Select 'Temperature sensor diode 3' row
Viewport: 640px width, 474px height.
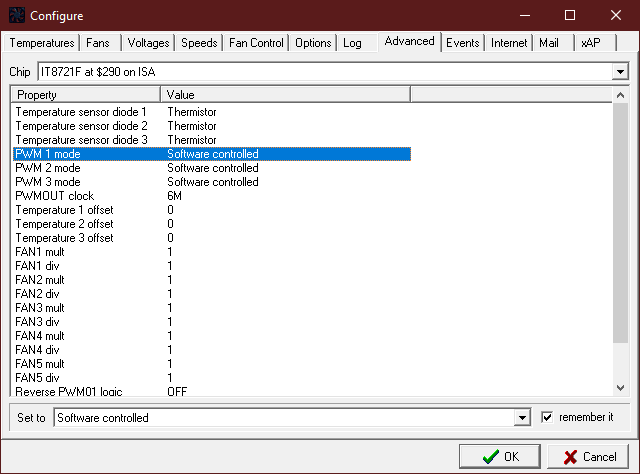click(x=211, y=140)
